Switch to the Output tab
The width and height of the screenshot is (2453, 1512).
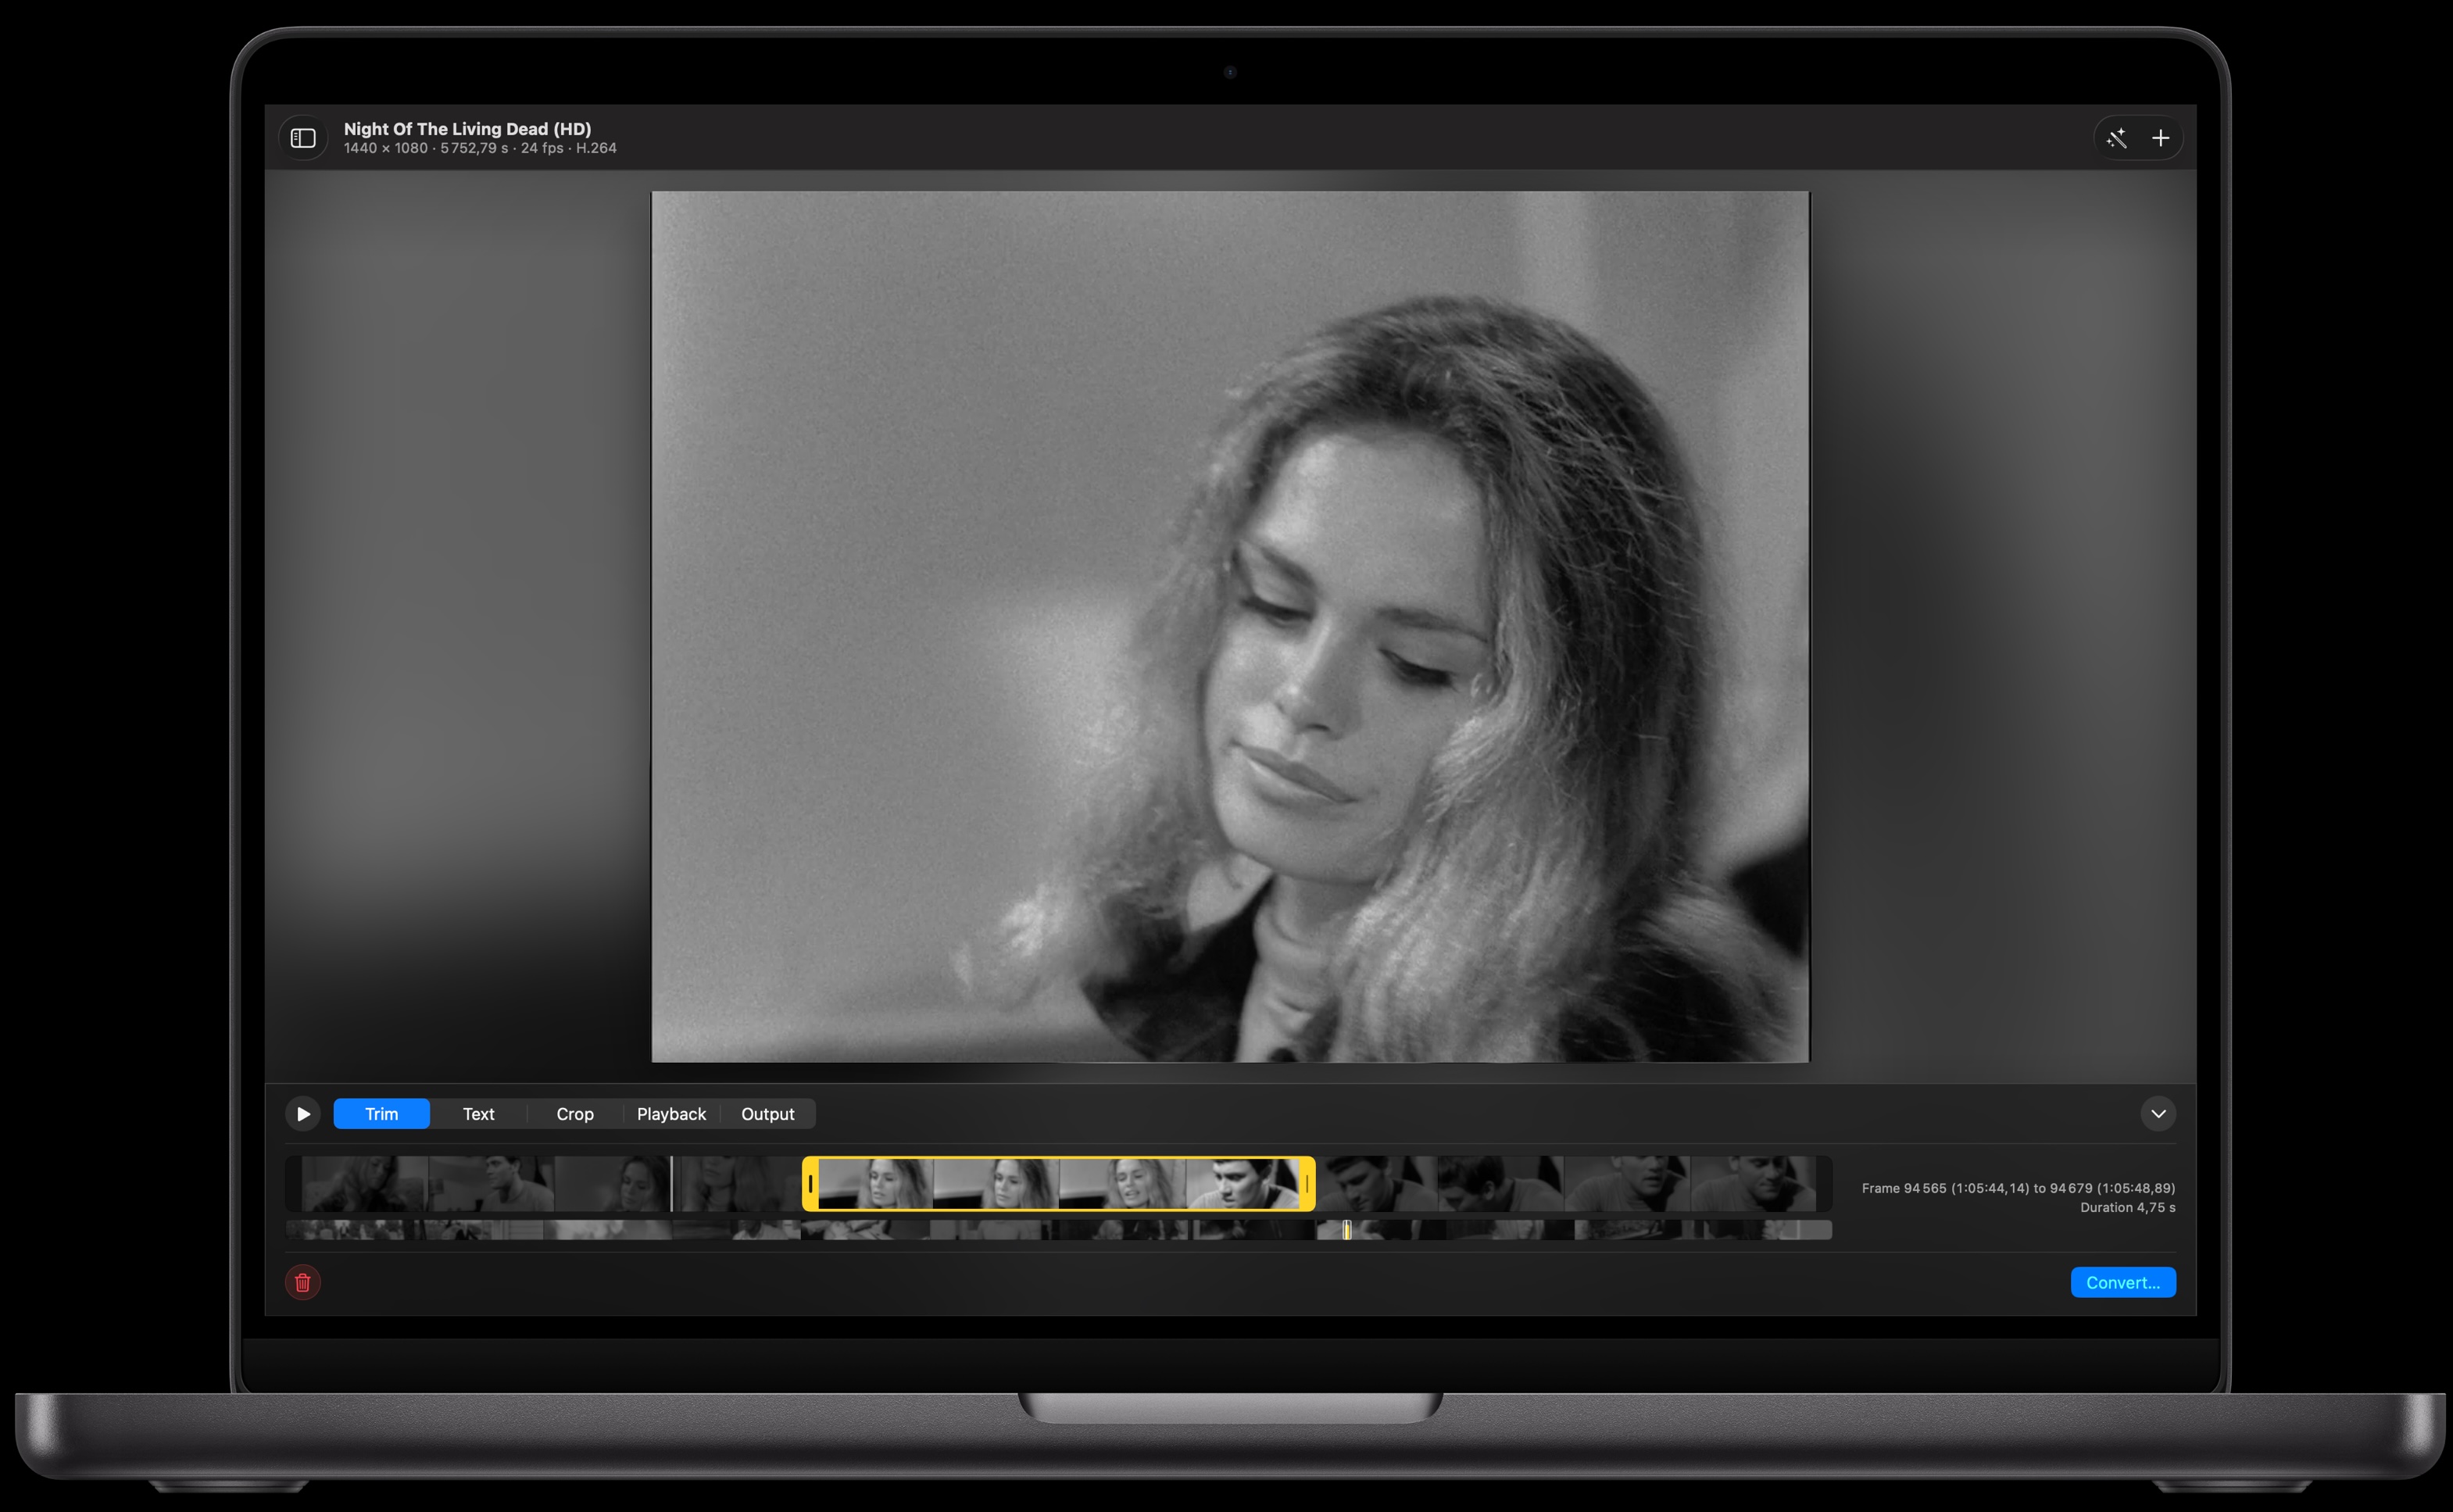point(768,1114)
